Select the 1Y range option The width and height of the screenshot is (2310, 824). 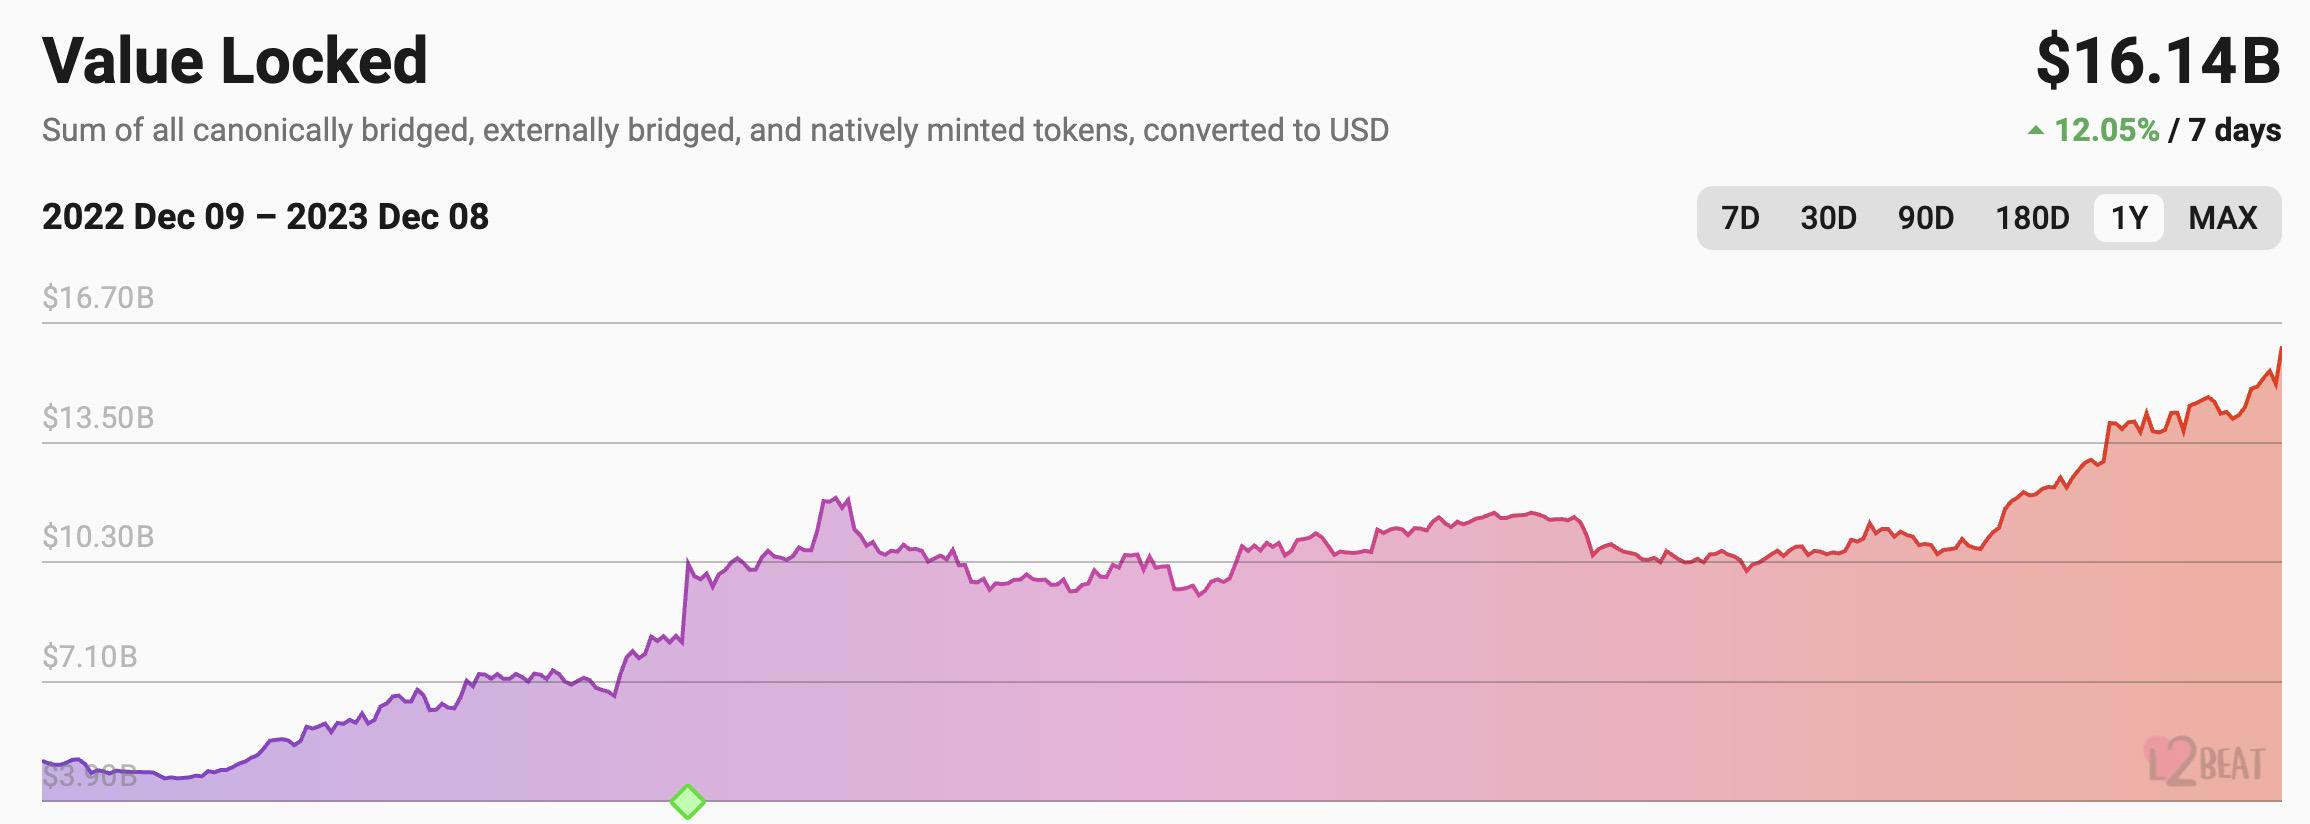pyautogui.click(x=2129, y=218)
